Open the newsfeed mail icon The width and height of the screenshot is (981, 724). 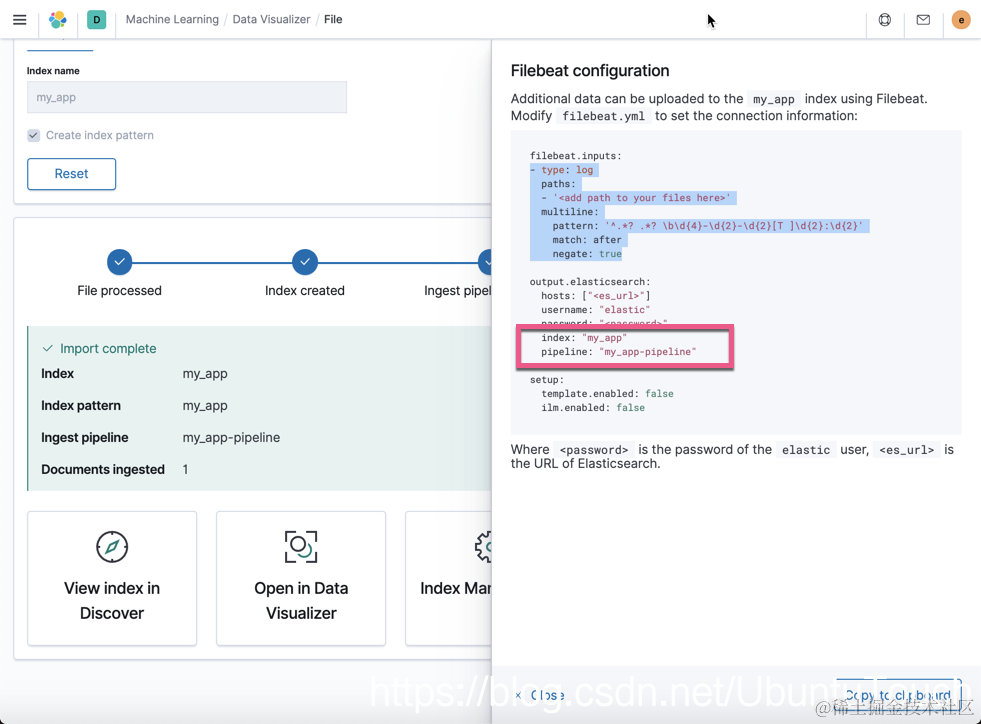tap(923, 19)
